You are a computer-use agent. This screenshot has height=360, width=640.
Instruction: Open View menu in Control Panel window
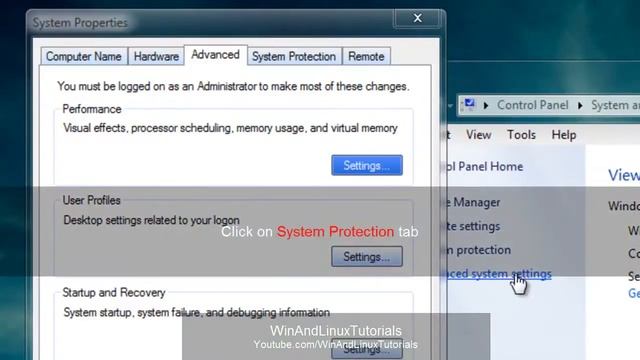478,135
